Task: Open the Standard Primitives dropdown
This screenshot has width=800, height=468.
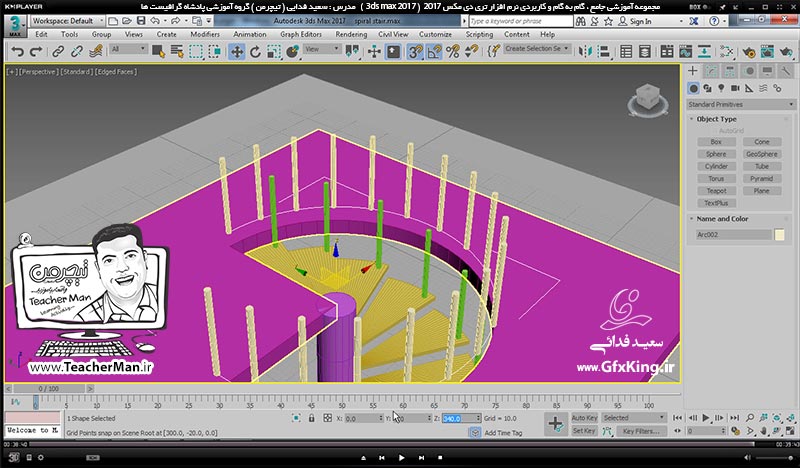Action: pyautogui.click(x=741, y=104)
